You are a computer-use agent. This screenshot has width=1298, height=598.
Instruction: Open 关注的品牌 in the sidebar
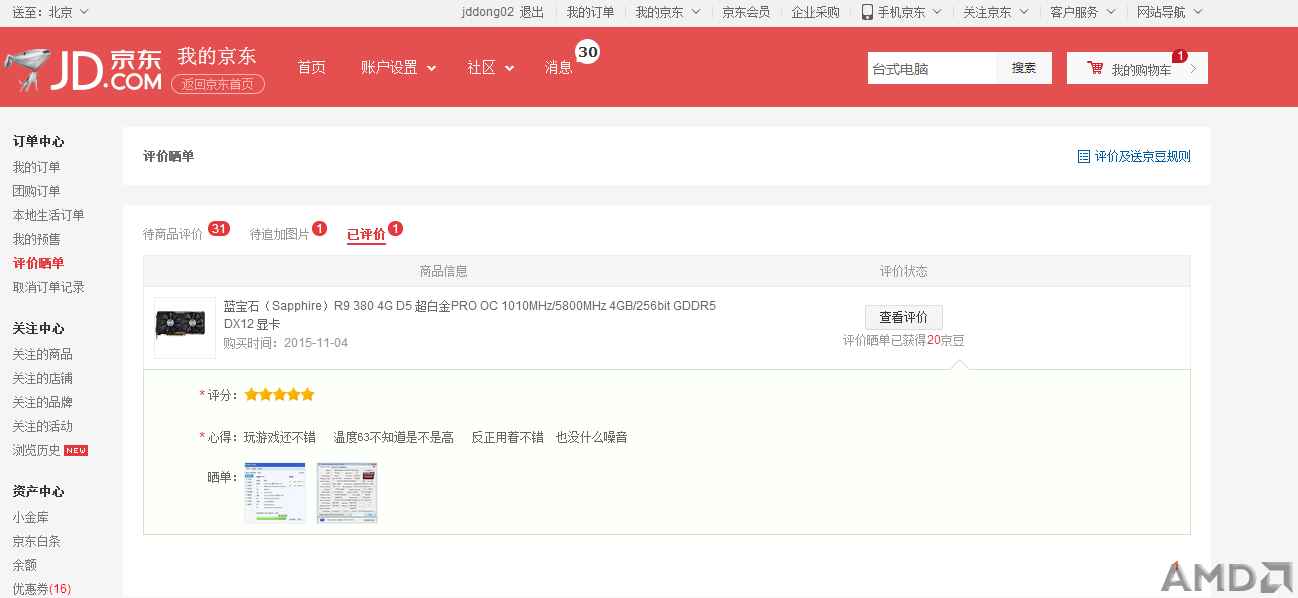42,402
